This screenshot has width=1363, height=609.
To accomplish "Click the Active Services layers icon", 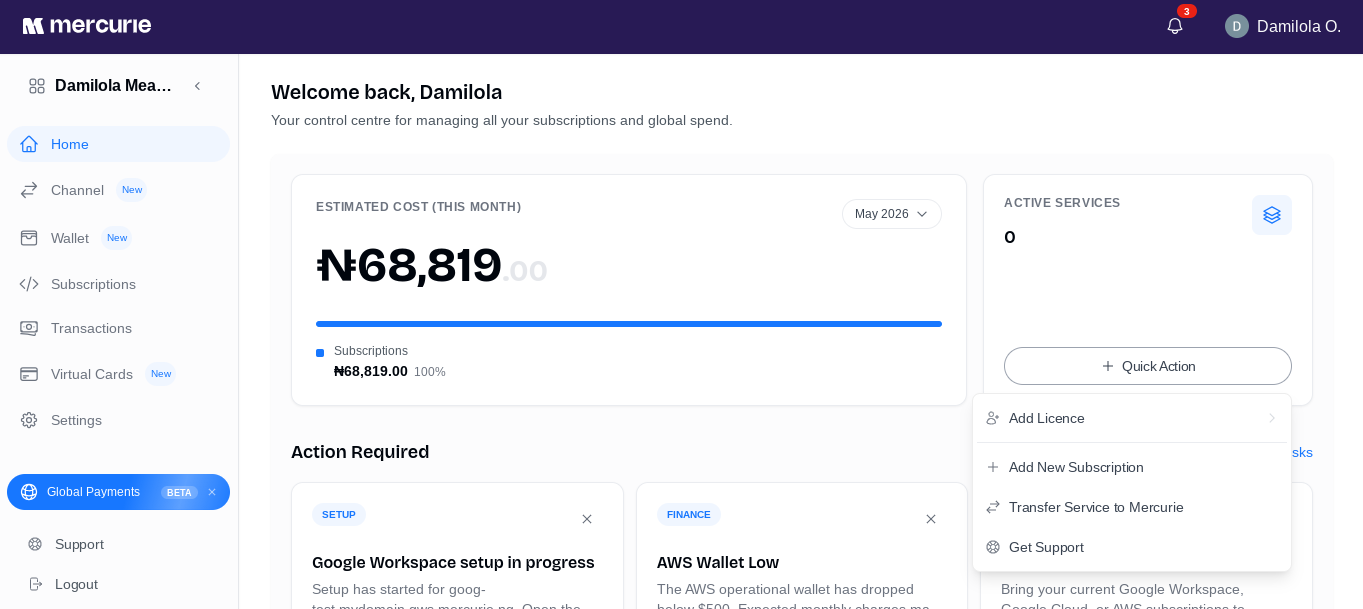I will [x=1272, y=215].
